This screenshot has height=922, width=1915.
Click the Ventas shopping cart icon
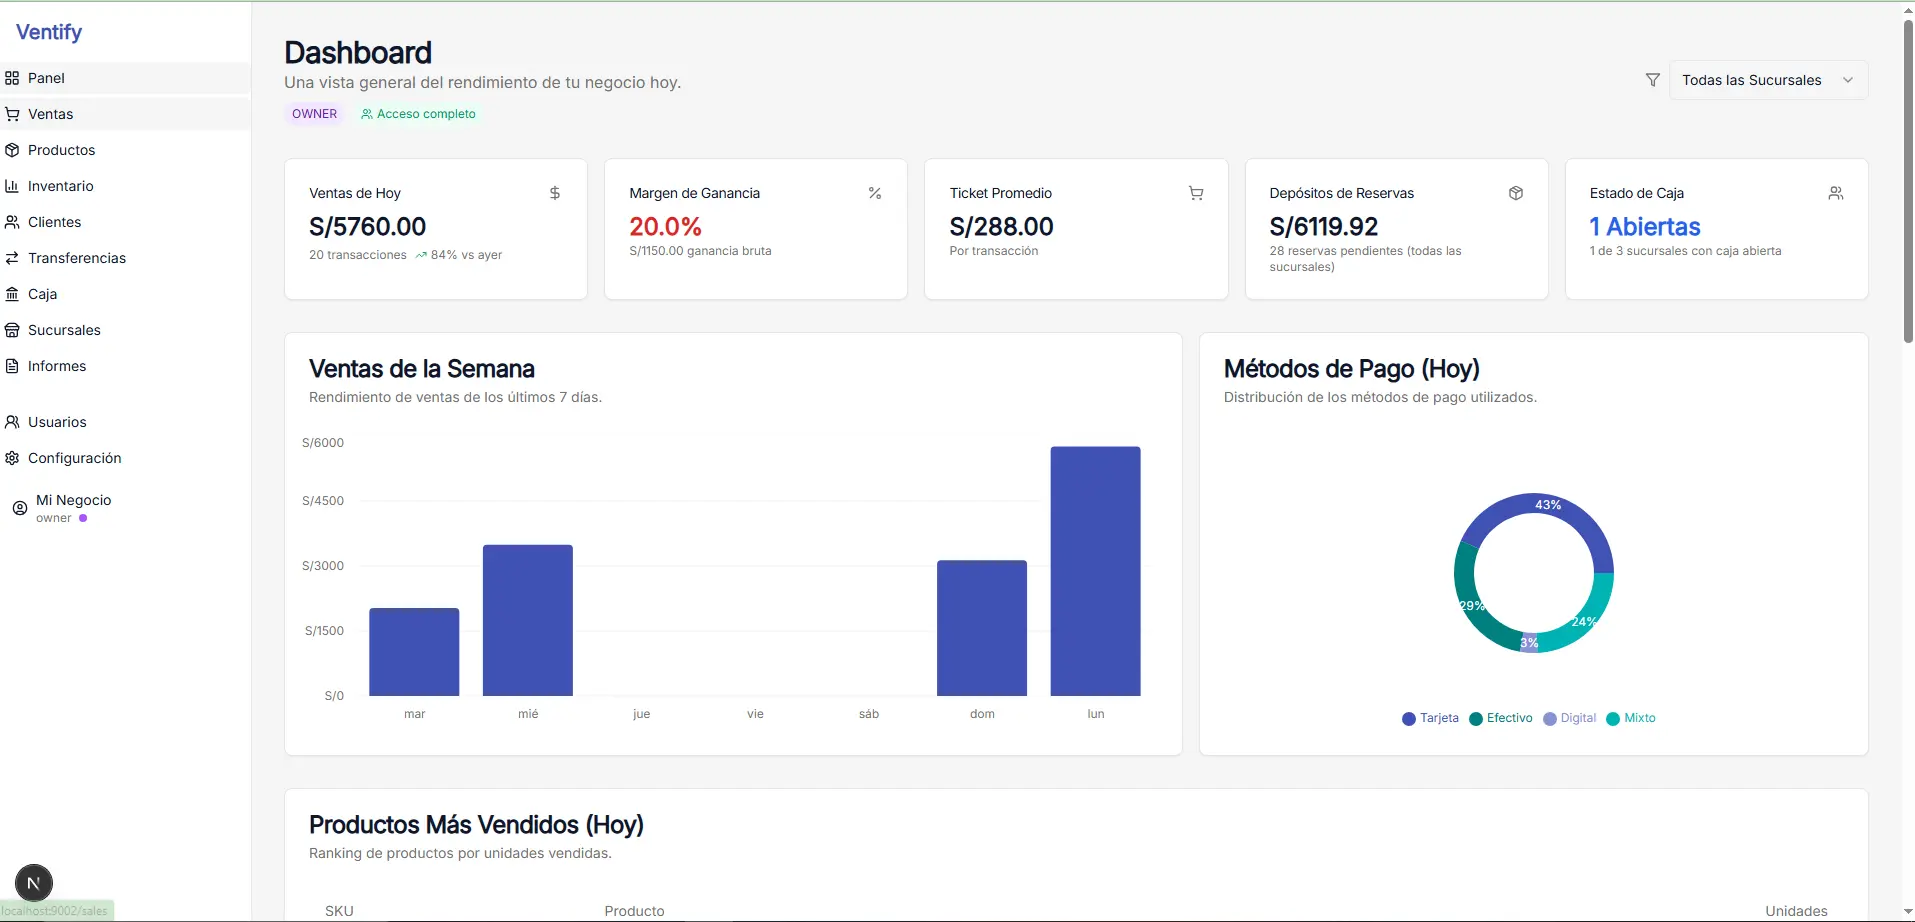pos(12,114)
